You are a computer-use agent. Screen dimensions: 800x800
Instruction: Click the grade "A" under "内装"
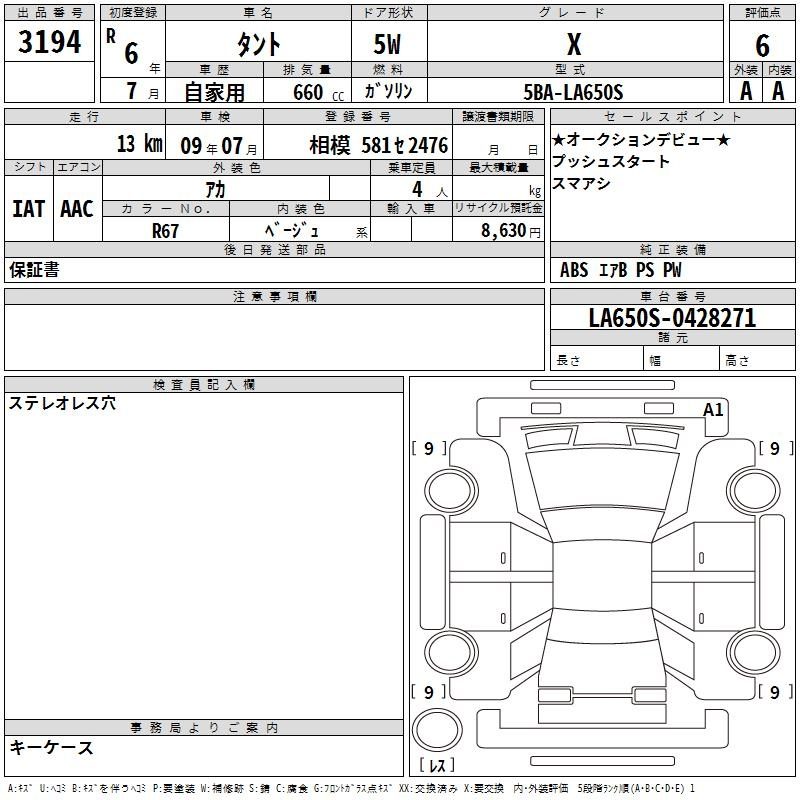point(778,91)
